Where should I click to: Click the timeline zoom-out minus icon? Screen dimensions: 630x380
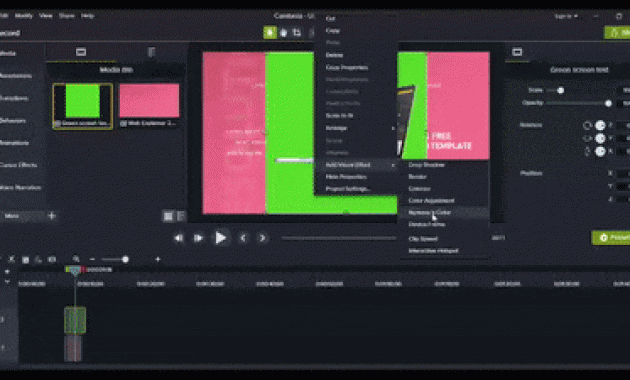(x=92, y=259)
